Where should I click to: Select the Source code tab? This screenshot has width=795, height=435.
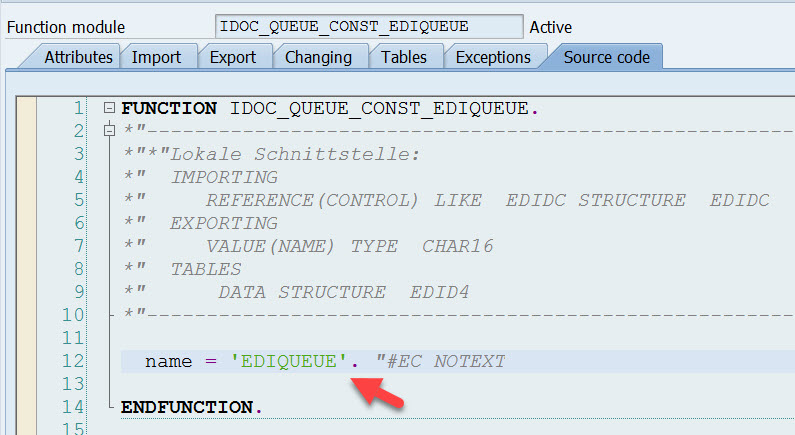tap(606, 57)
